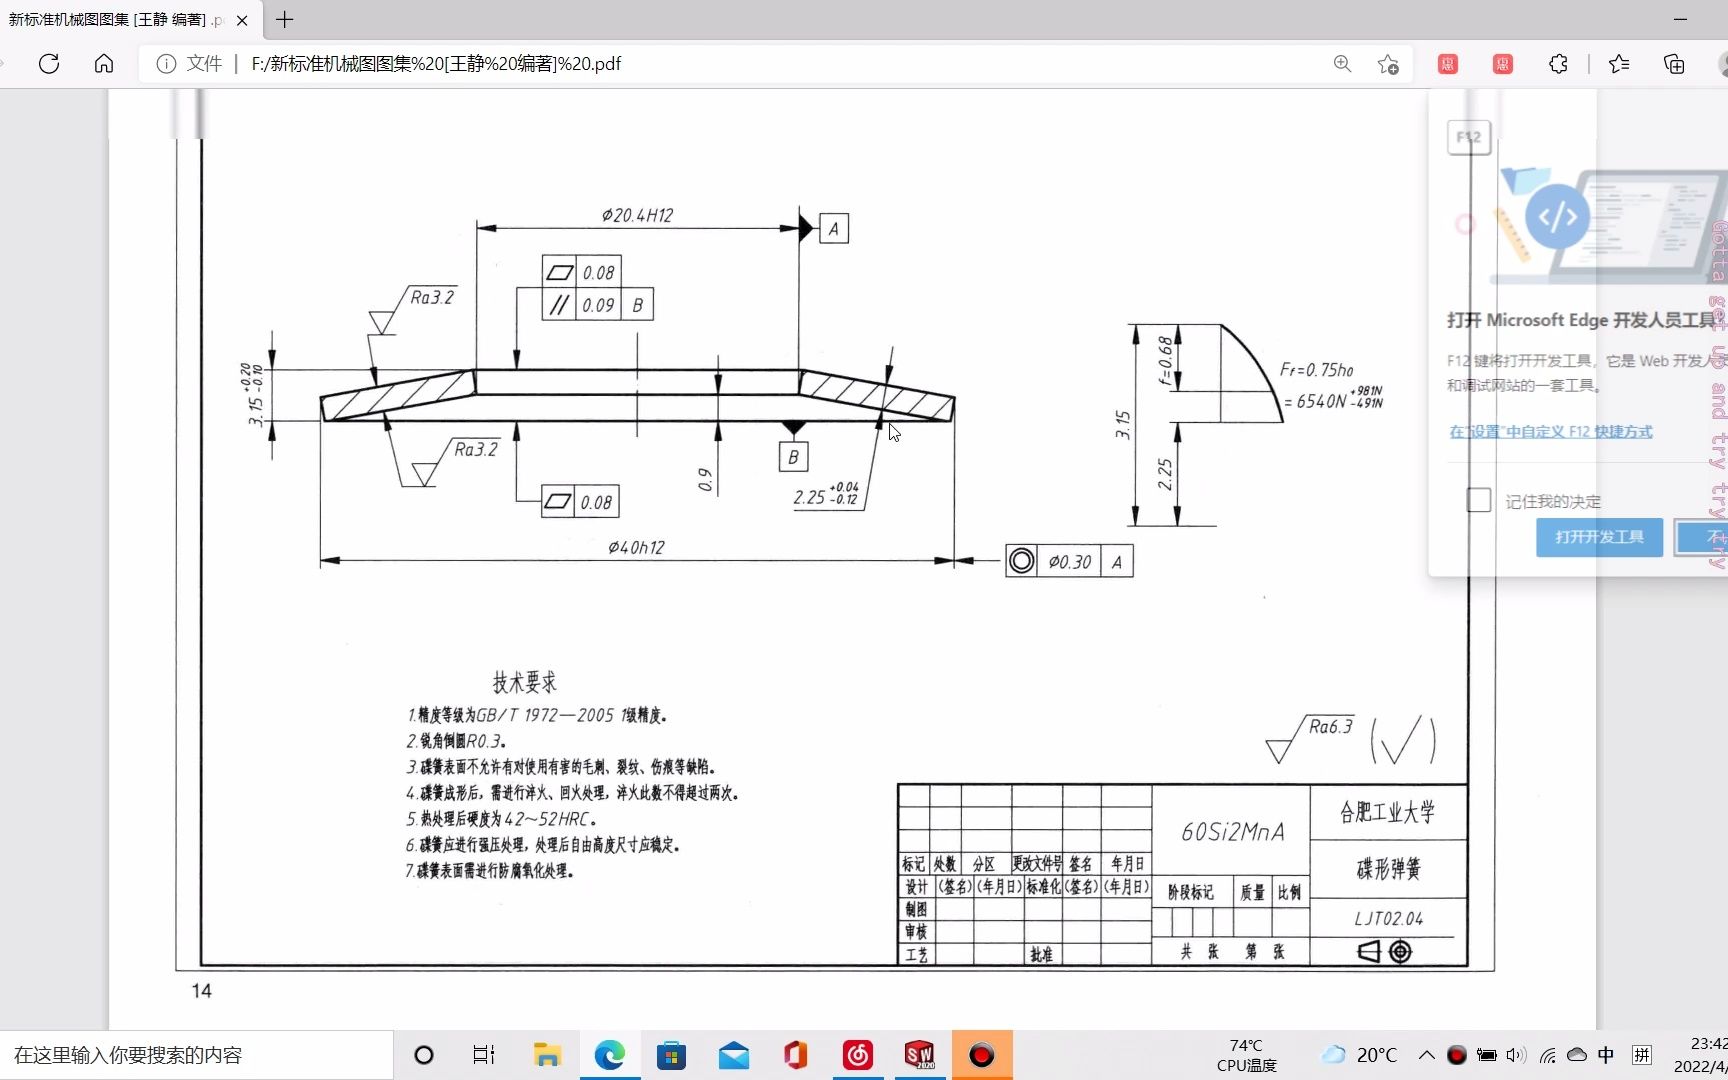The image size is (1728, 1080).
Task: Open the zoom magnifier in address bar
Action: tap(1342, 64)
